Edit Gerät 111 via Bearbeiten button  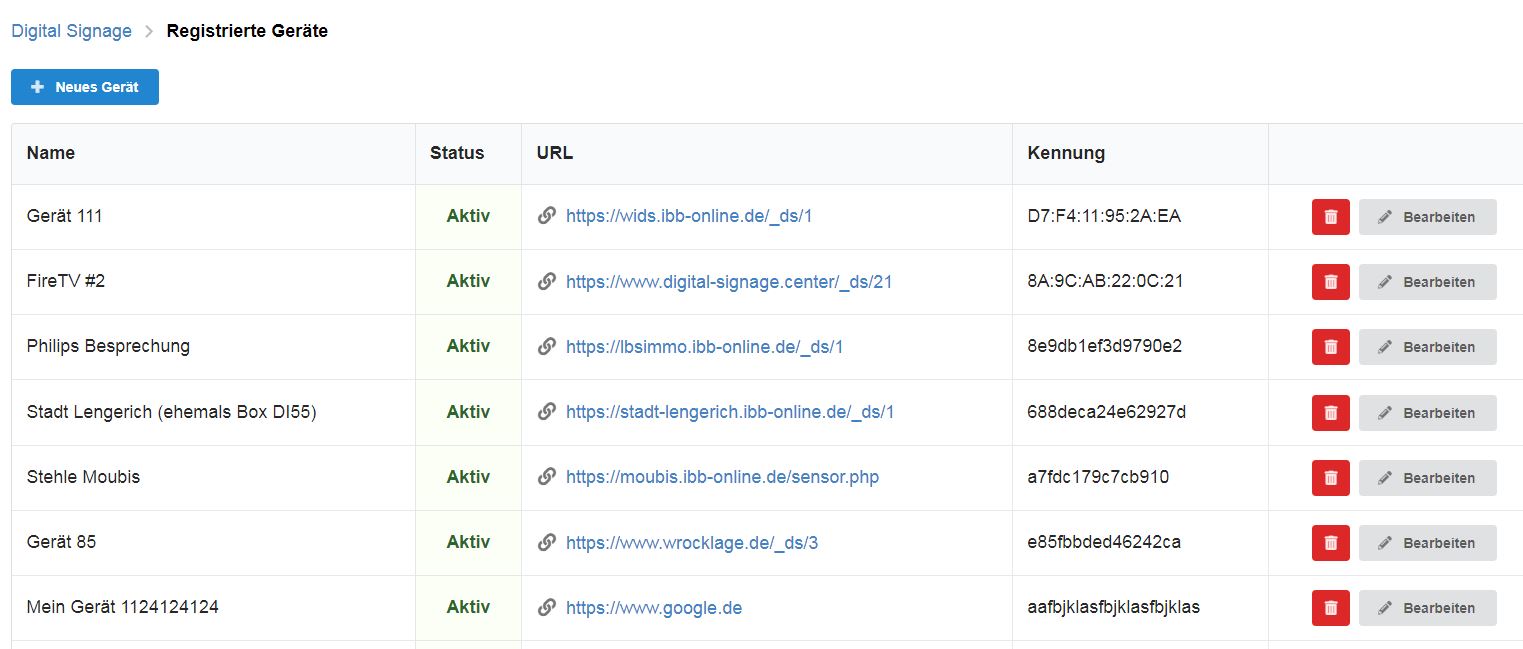(1427, 217)
